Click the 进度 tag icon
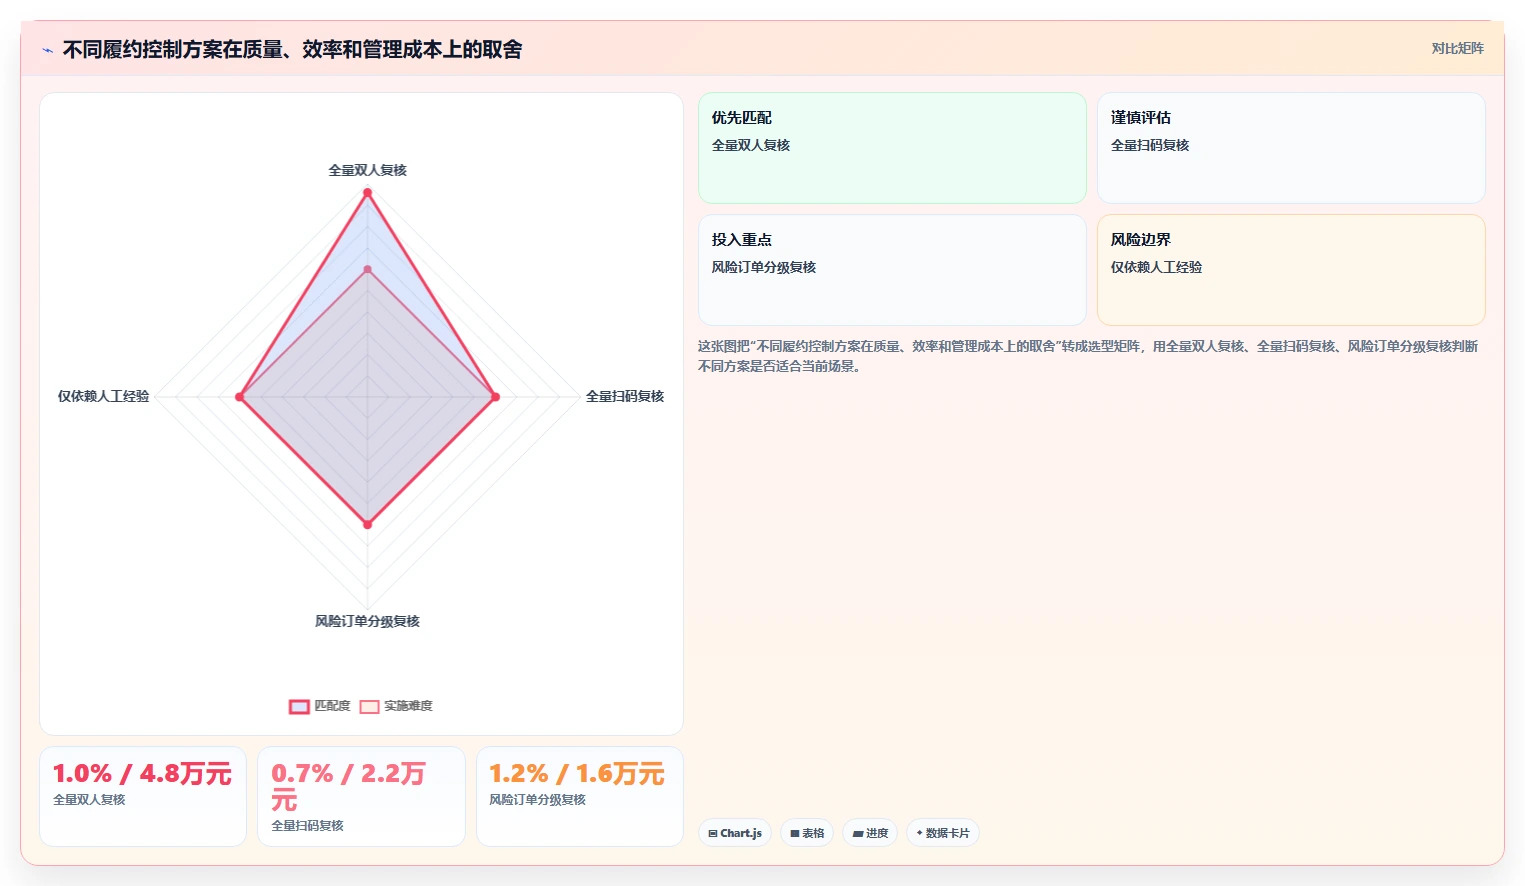The width and height of the screenshot is (1525, 886). (858, 833)
